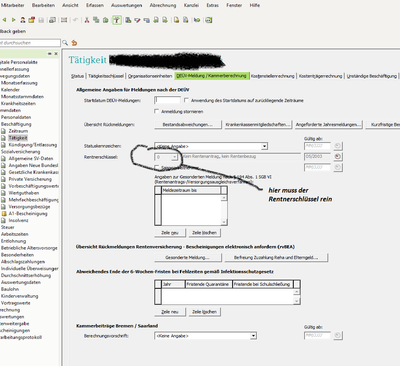This screenshot has height=366, width=400.
Task: Select Insolvenz in navigation tree
Action: tap(18, 220)
